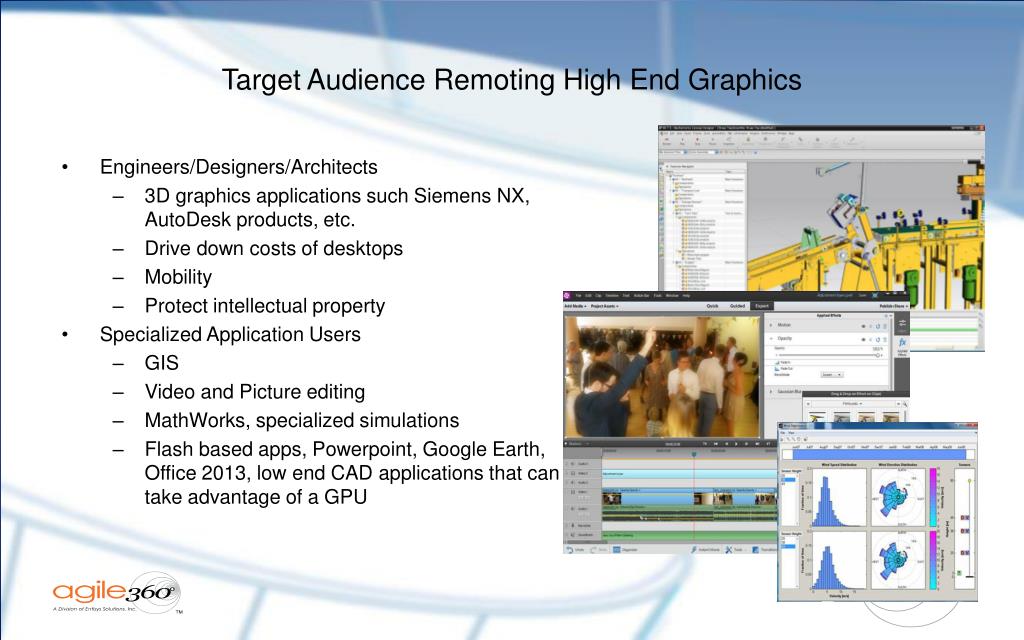The height and width of the screenshot is (640, 1024).
Task: Select the first effect thumbnail in effects popup
Action: [x=817, y=417]
